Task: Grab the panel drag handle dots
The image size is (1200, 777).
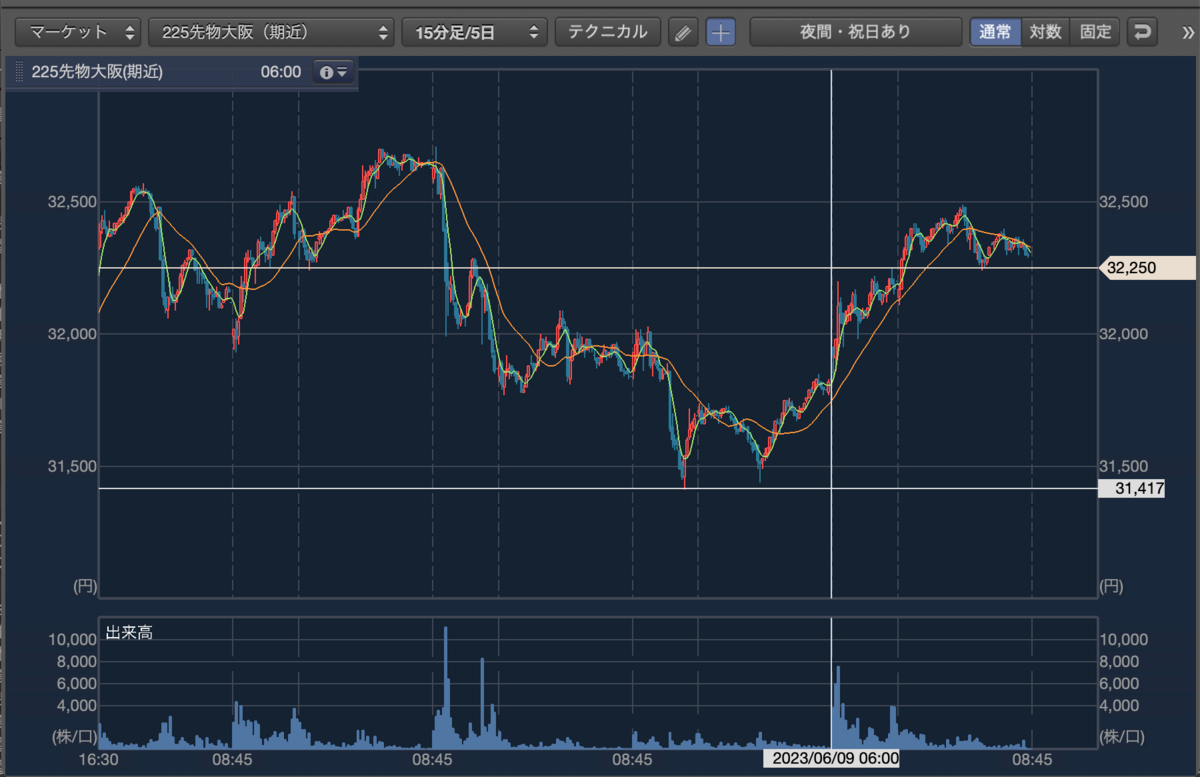Action: point(19,72)
